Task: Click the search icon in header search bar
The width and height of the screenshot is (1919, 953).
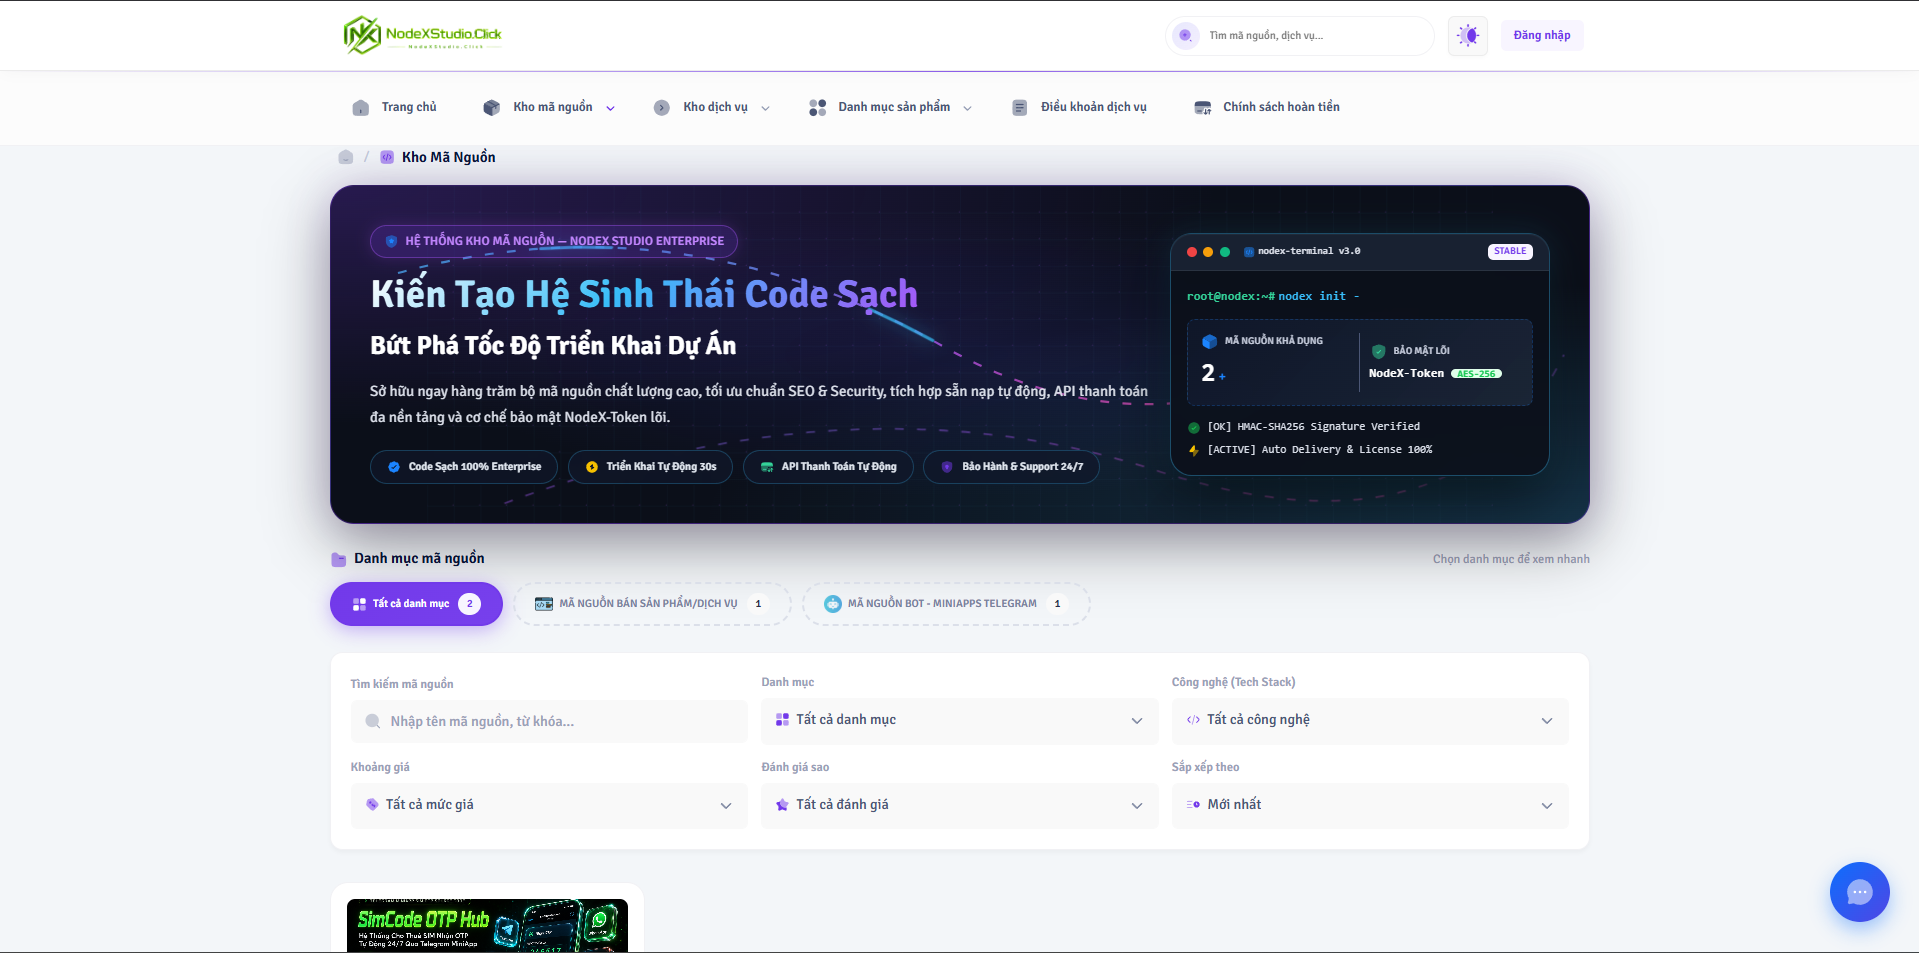Action: tap(1185, 36)
